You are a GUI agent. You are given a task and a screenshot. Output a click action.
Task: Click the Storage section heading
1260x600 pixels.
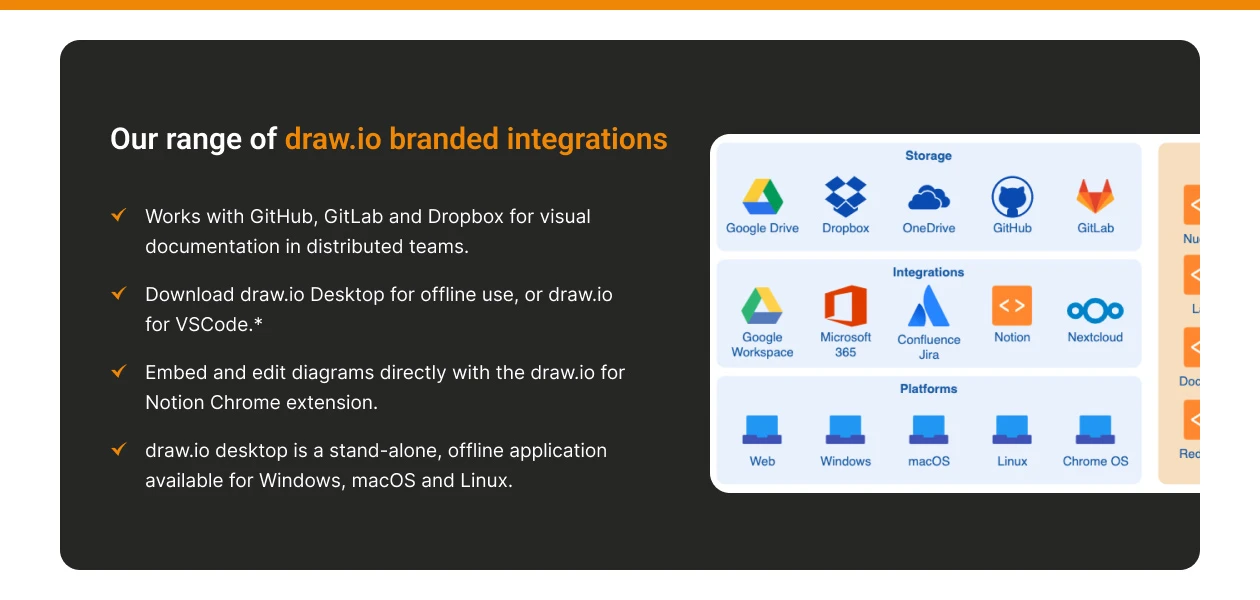(x=928, y=156)
